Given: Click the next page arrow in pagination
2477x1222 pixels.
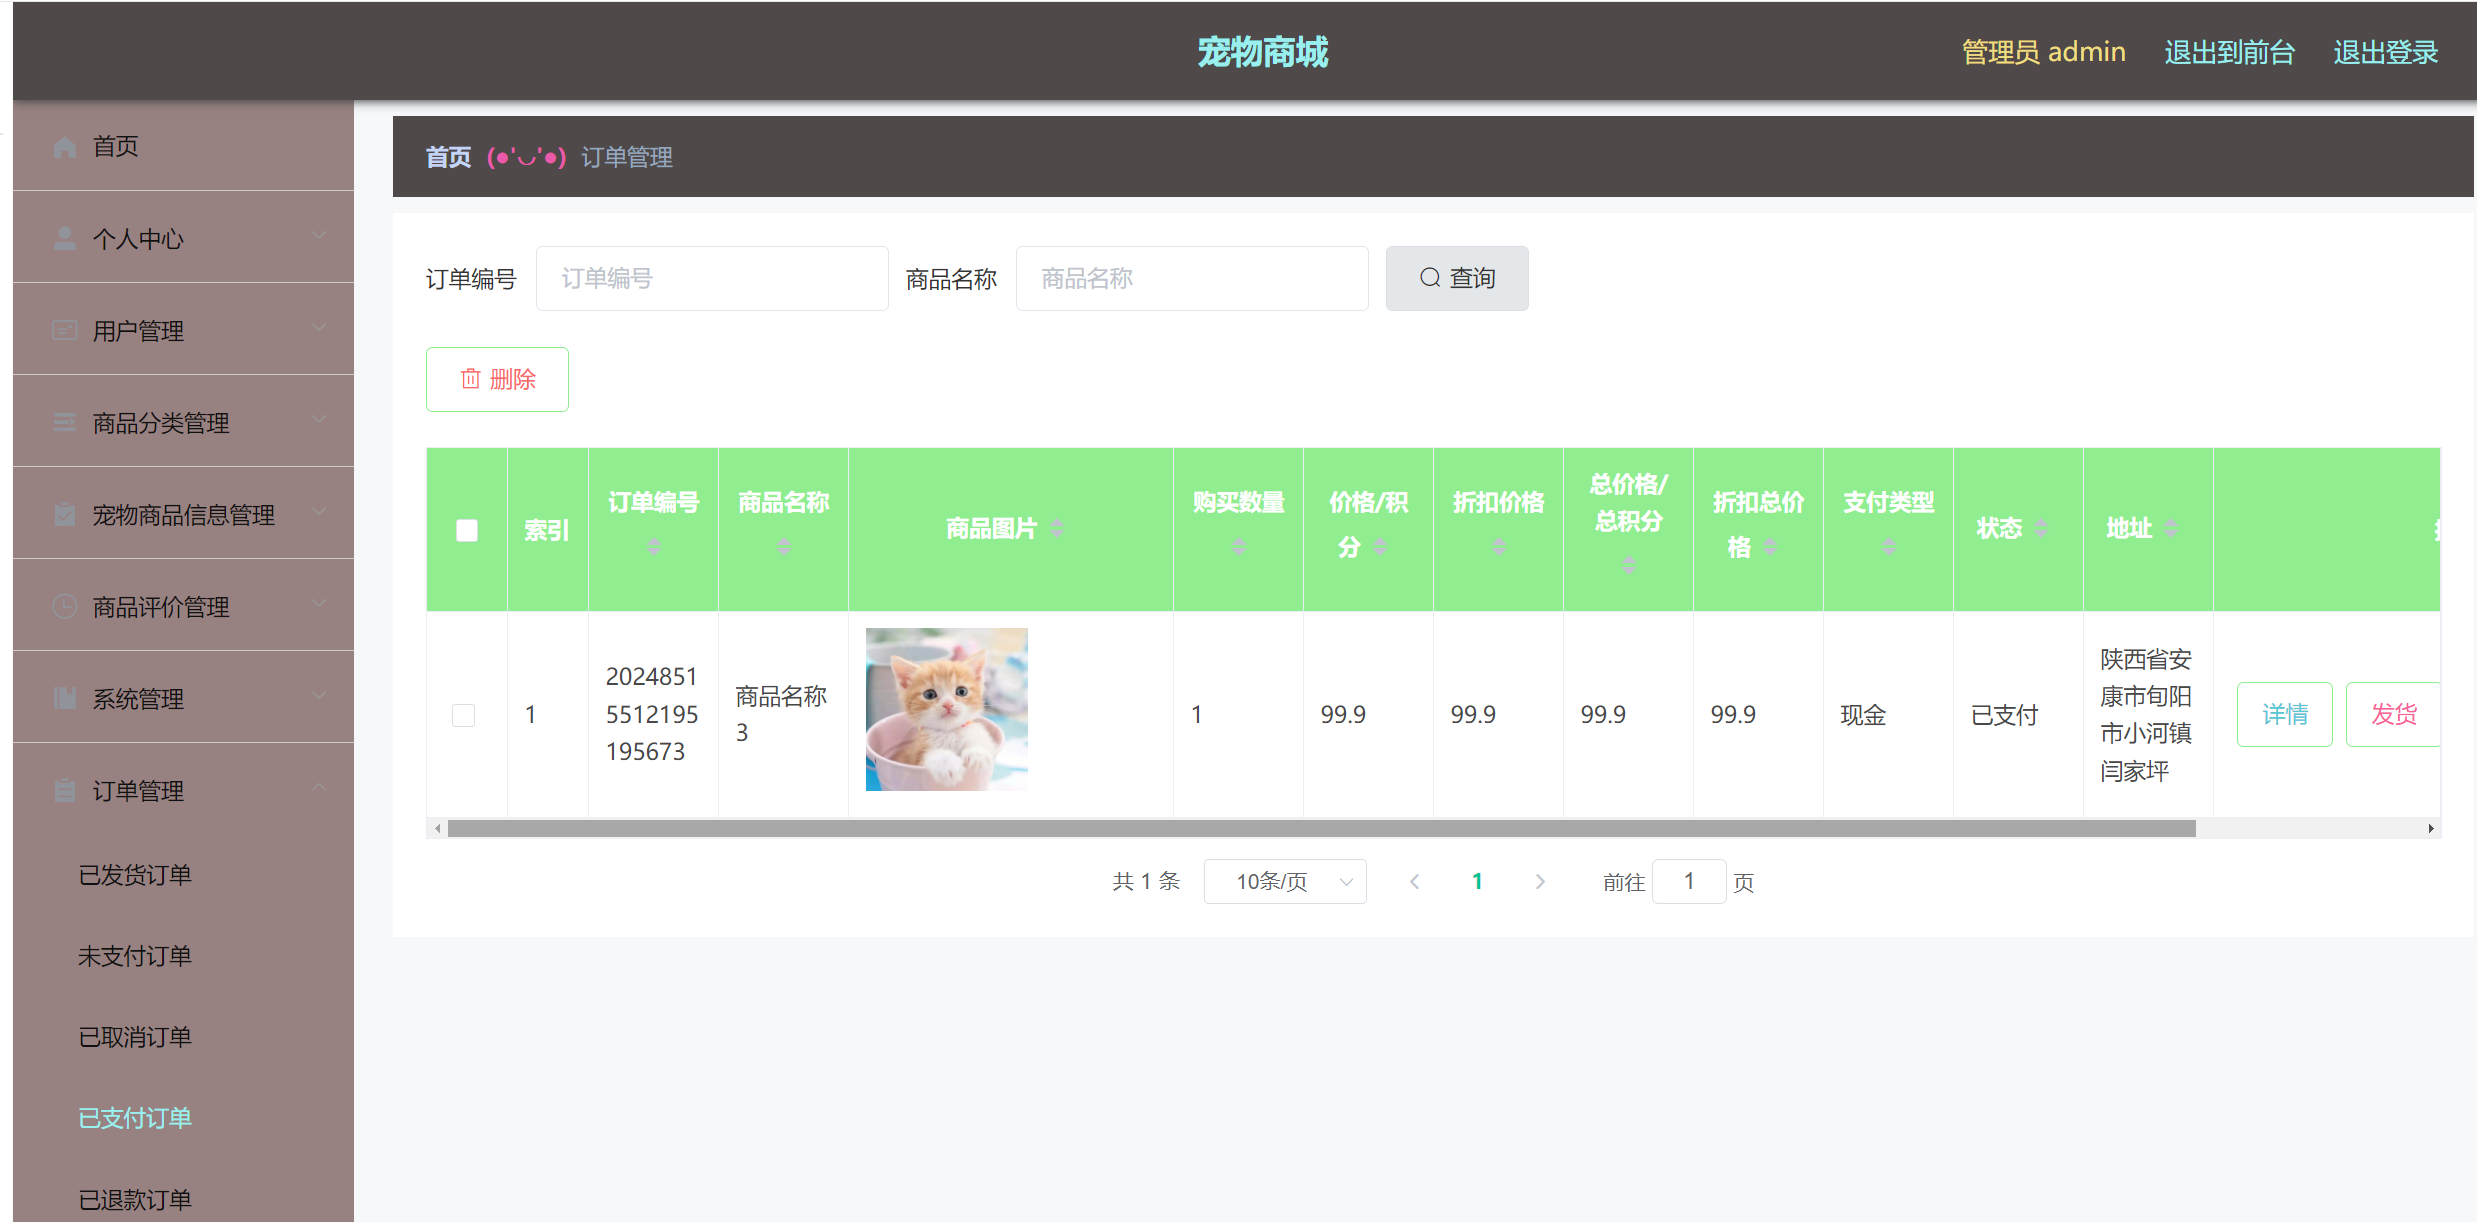Looking at the screenshot, I should pos(1540,881).
